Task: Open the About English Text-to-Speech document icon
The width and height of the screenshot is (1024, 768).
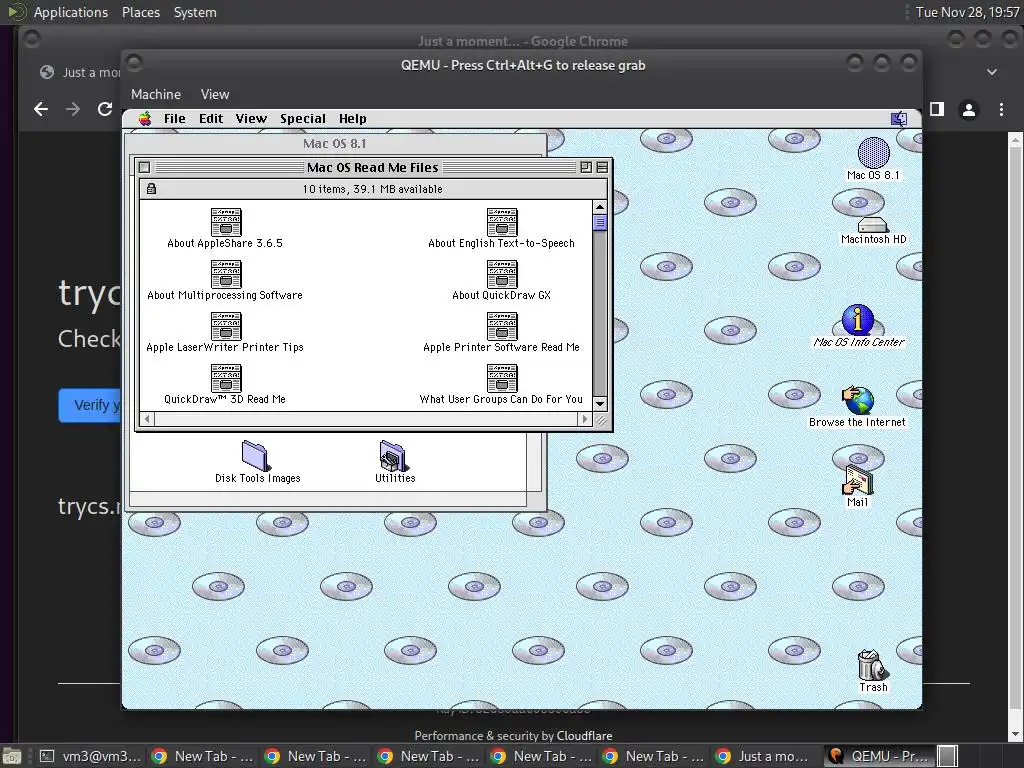Action: 502,222
